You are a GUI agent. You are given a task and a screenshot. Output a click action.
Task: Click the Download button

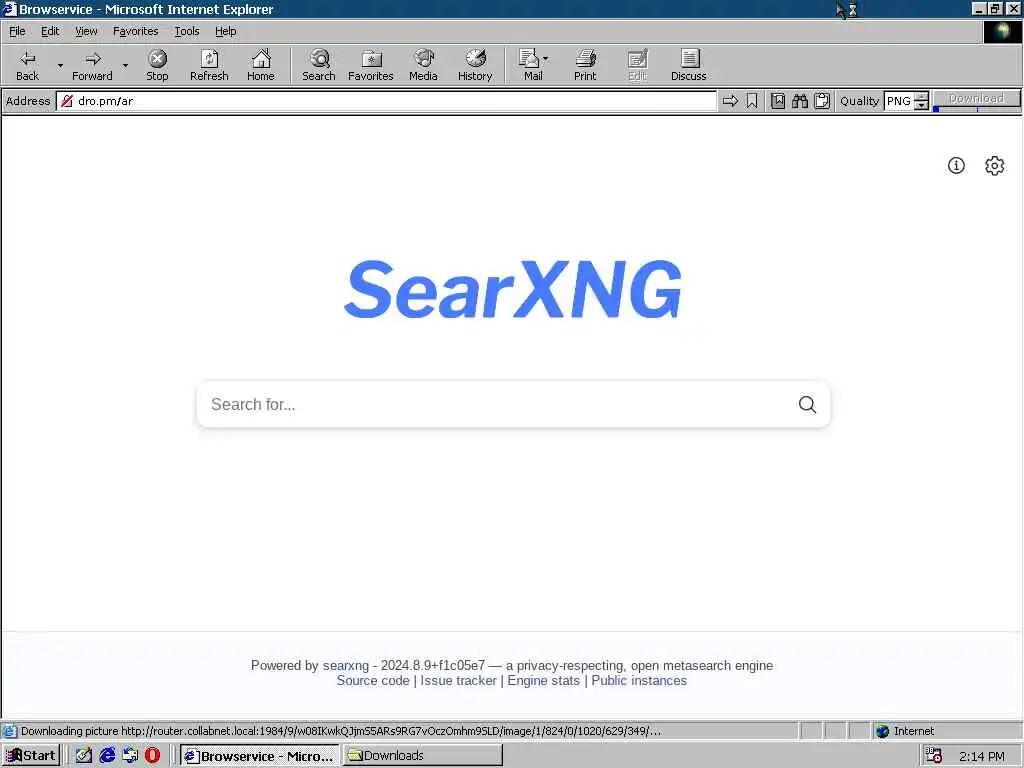[976, 98]
